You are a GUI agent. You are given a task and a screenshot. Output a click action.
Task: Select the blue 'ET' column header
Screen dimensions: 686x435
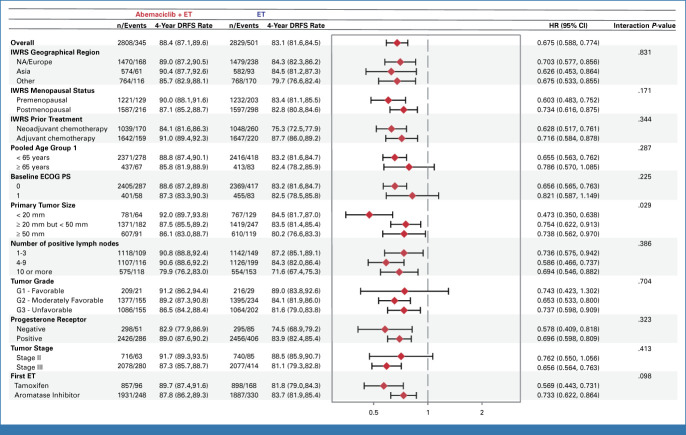click(261, 14)
